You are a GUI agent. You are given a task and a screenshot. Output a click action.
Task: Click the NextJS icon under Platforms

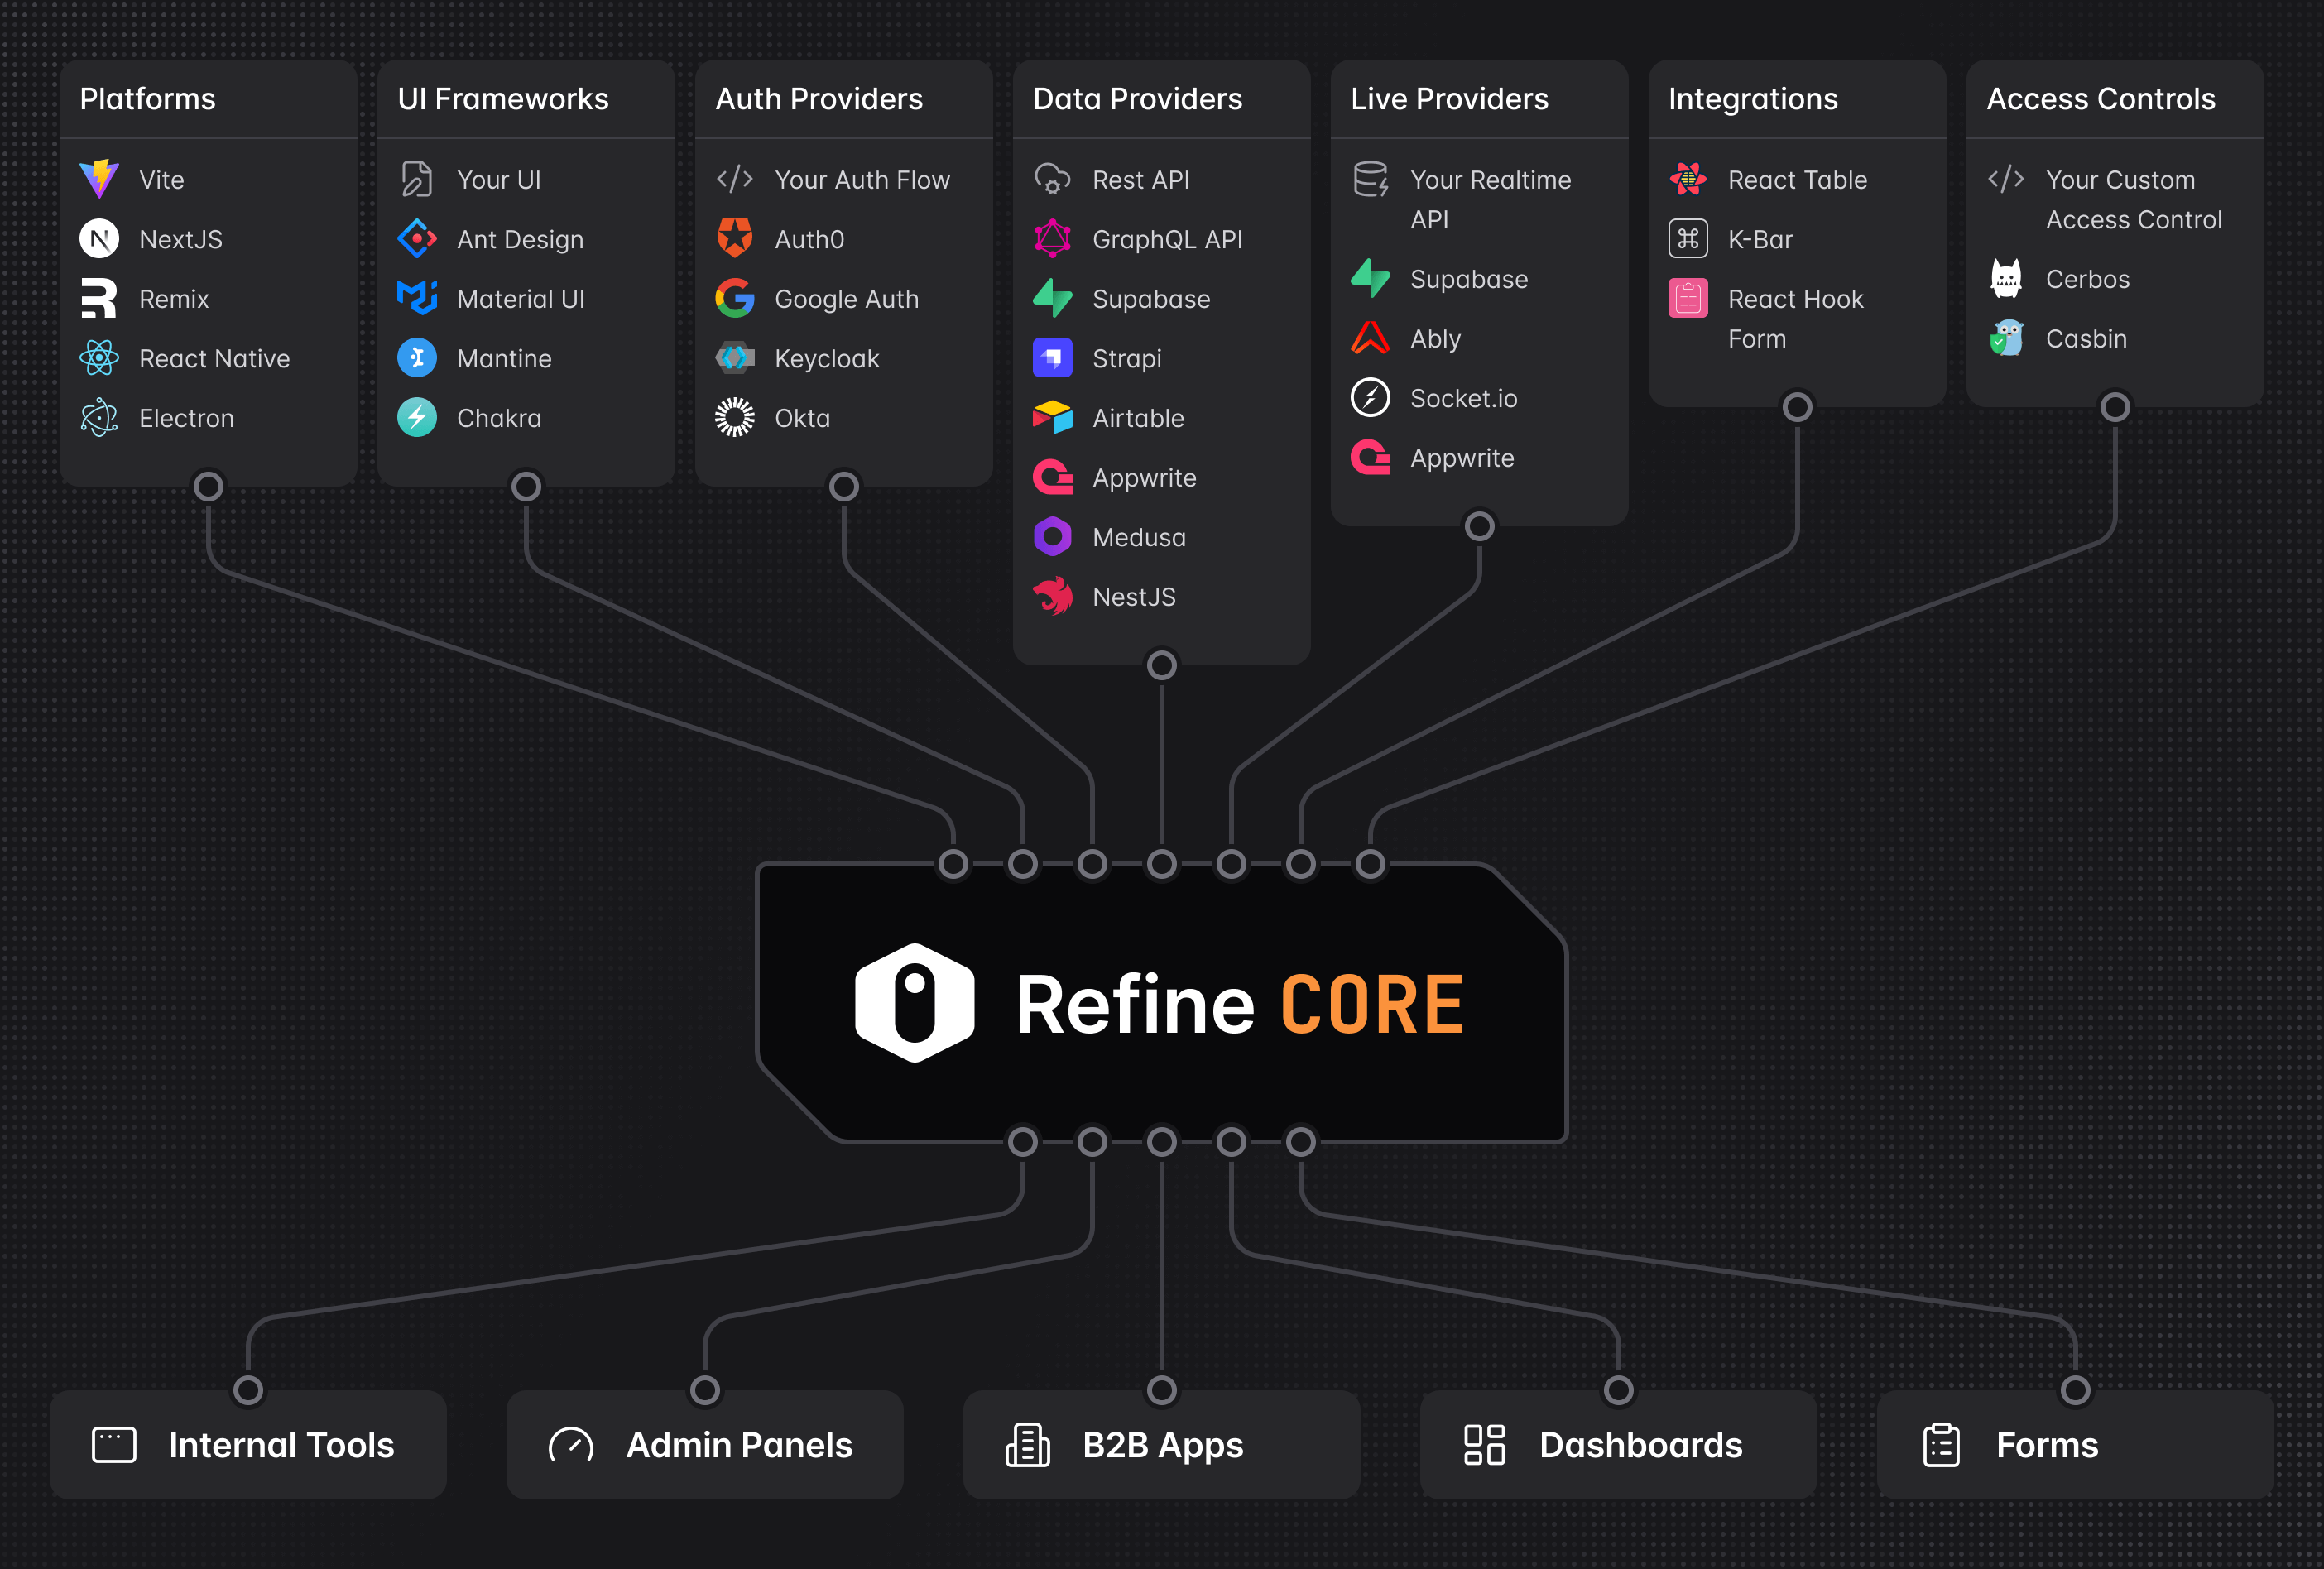click(100, 239)
